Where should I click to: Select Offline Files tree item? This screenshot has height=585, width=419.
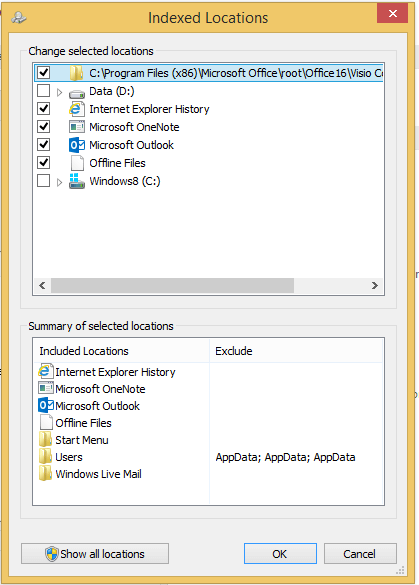(x=117, y=163)
